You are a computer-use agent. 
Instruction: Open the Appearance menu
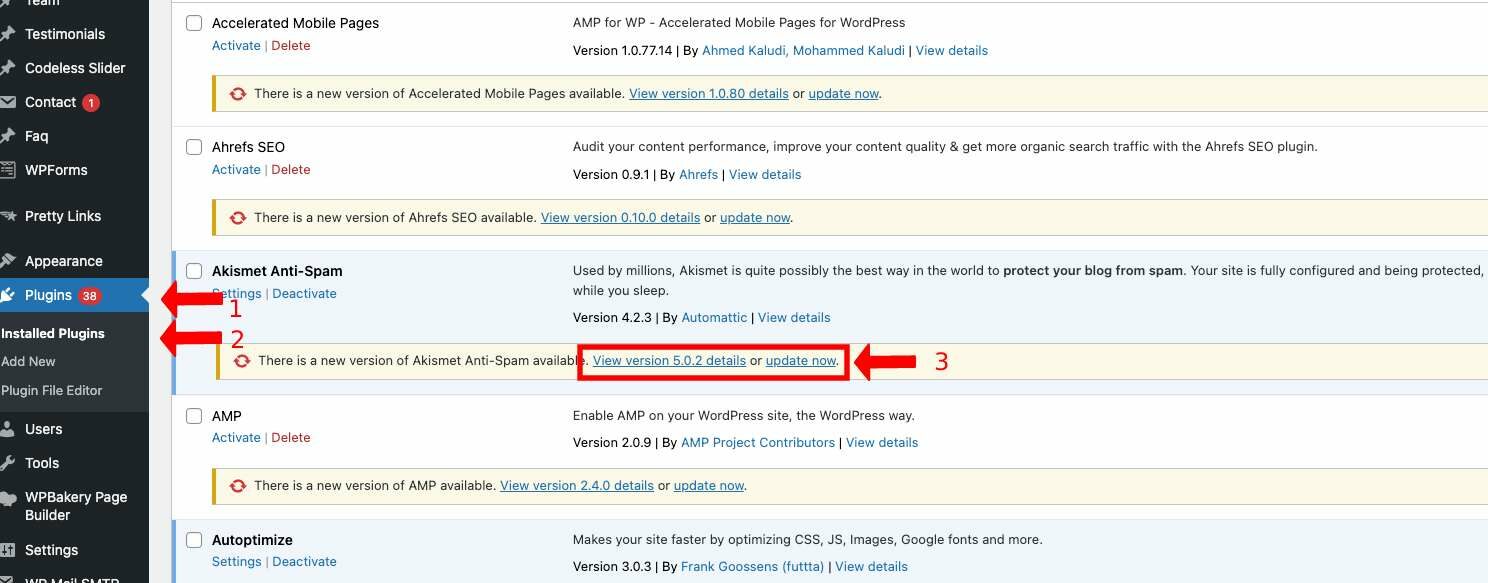[x=64, y=261]
